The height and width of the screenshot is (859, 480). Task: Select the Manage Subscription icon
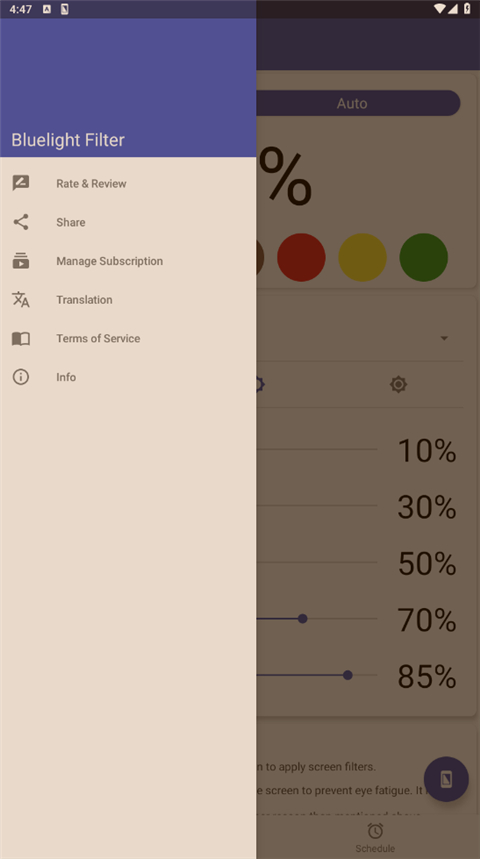point(21,261)
